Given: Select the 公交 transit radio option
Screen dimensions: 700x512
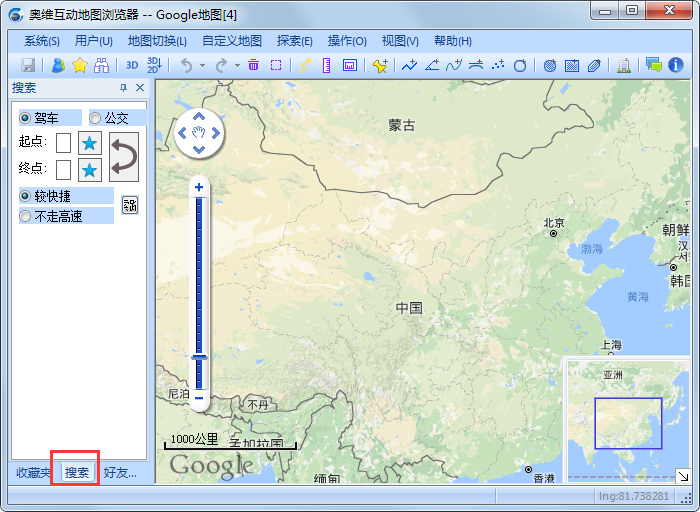Looking at the screenshot, I should [x=118, y=118].
